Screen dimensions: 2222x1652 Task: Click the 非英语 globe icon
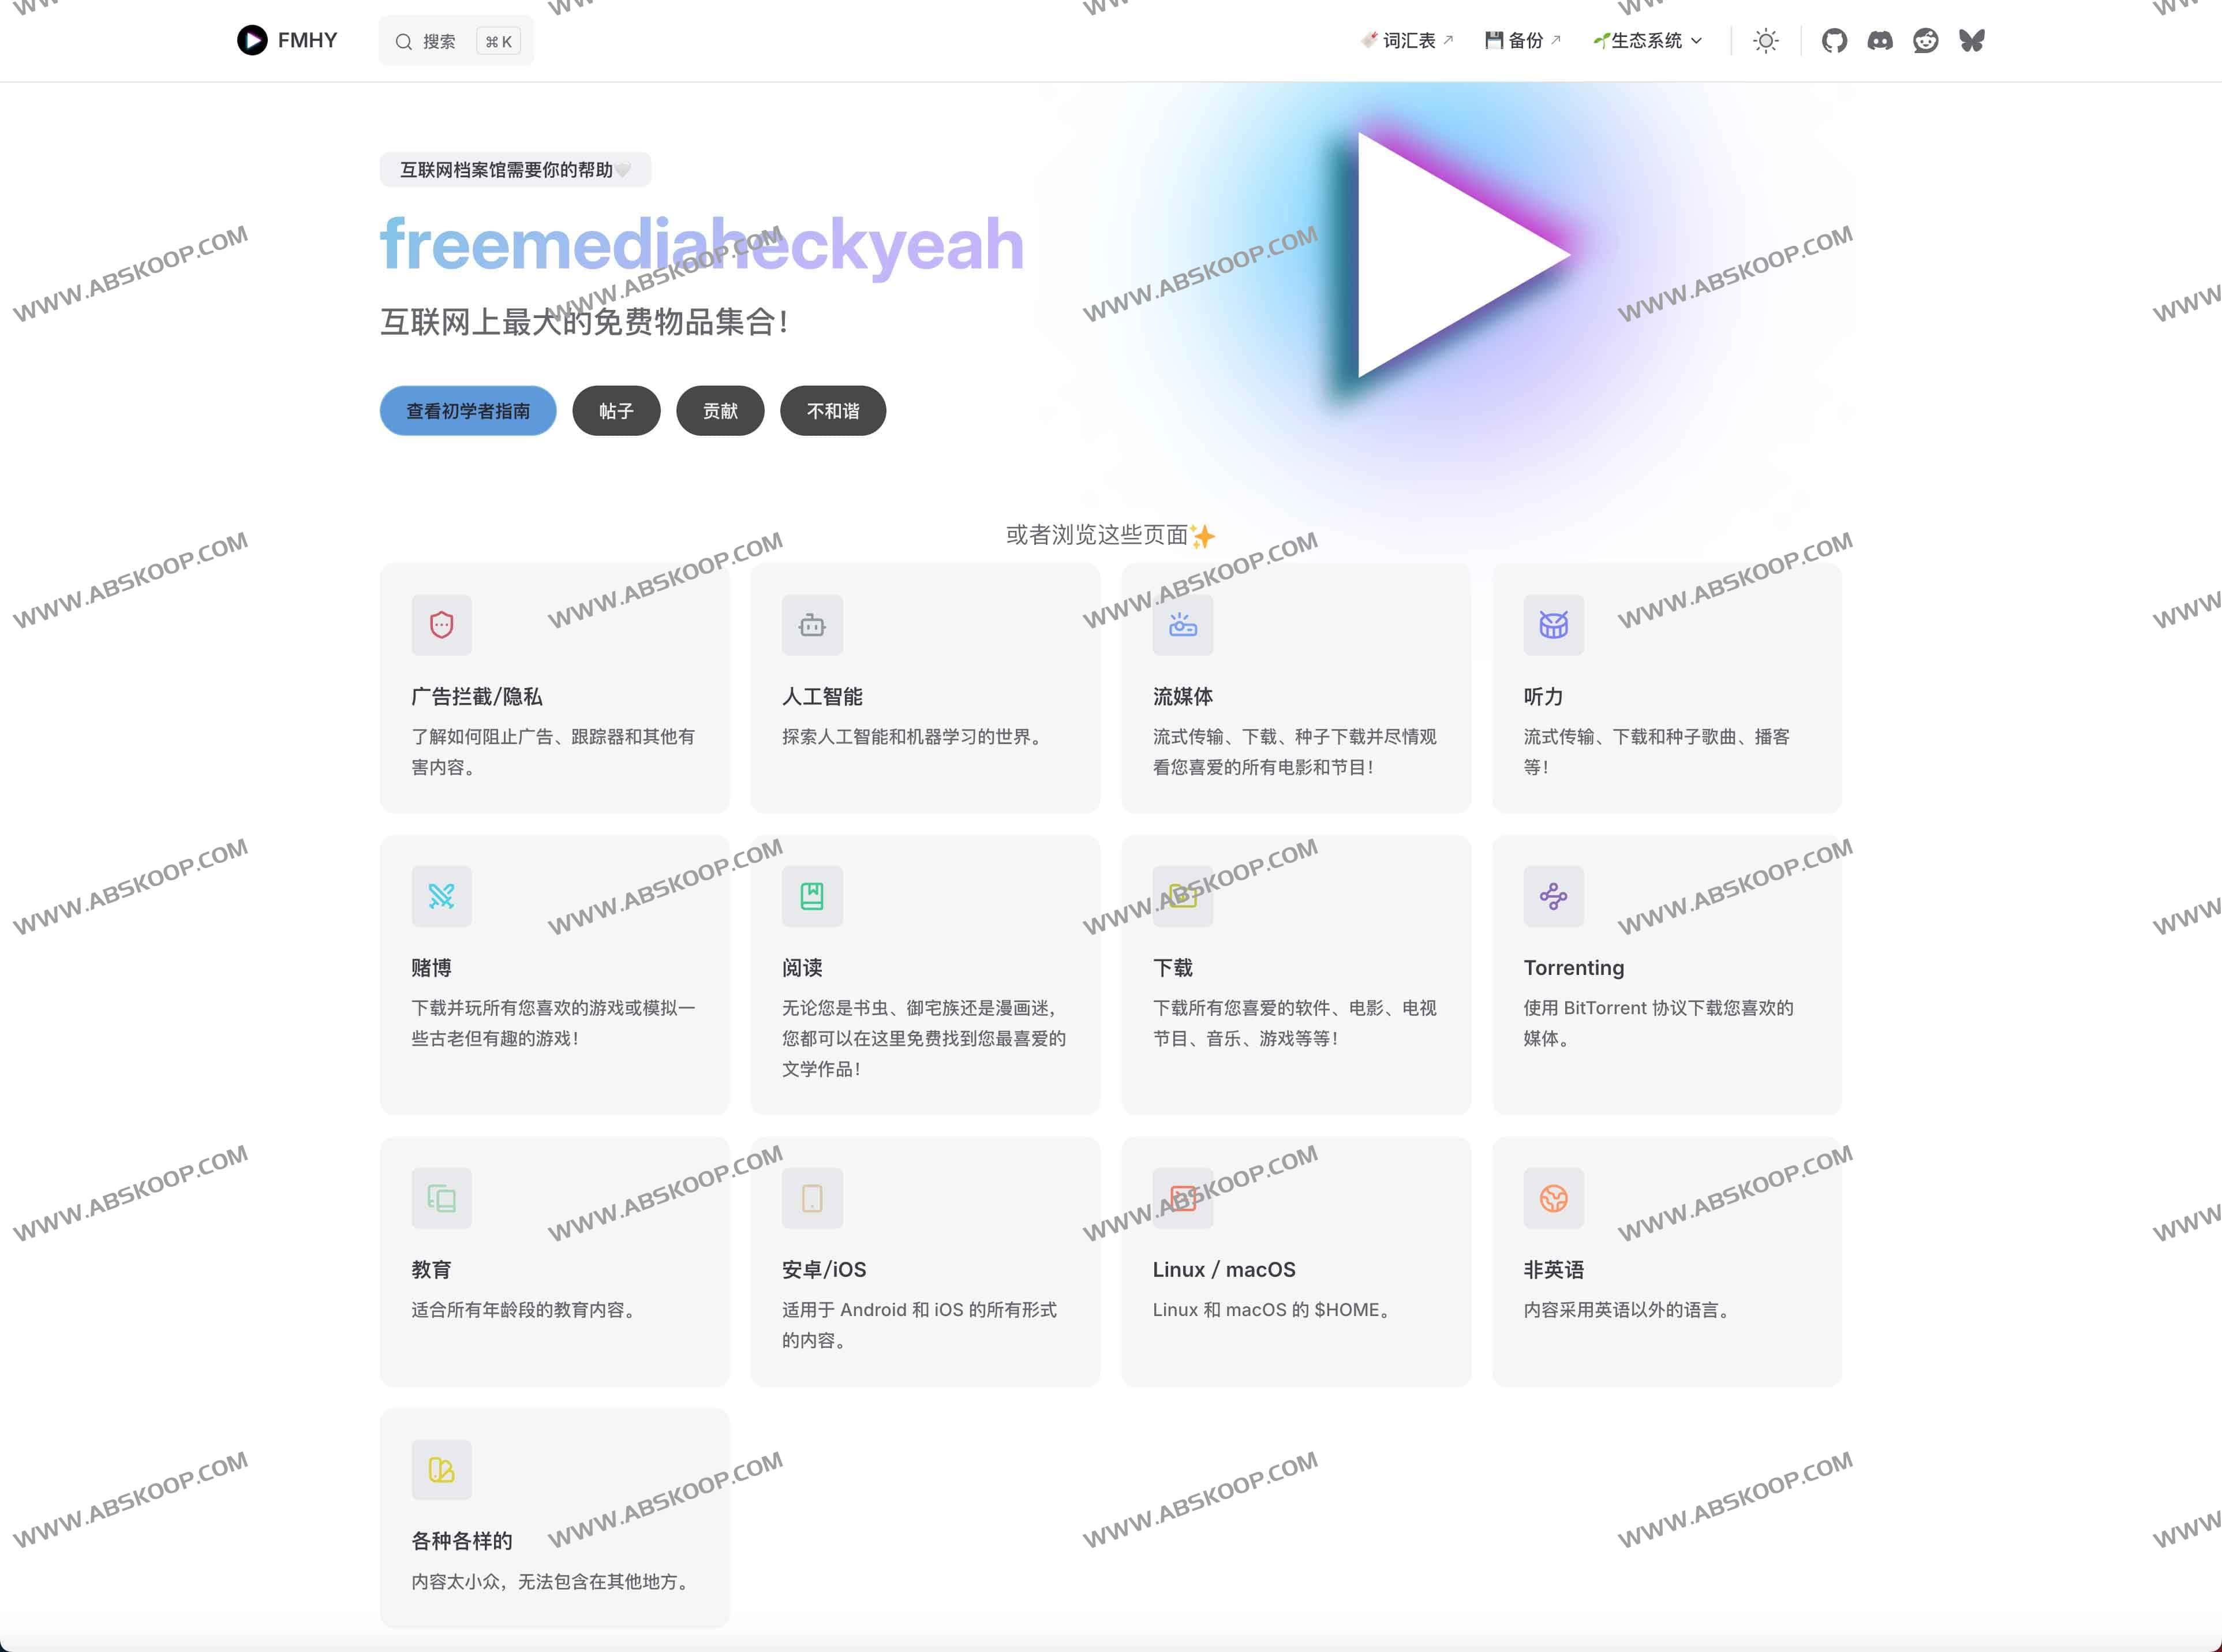[x=1553, y=1198]
